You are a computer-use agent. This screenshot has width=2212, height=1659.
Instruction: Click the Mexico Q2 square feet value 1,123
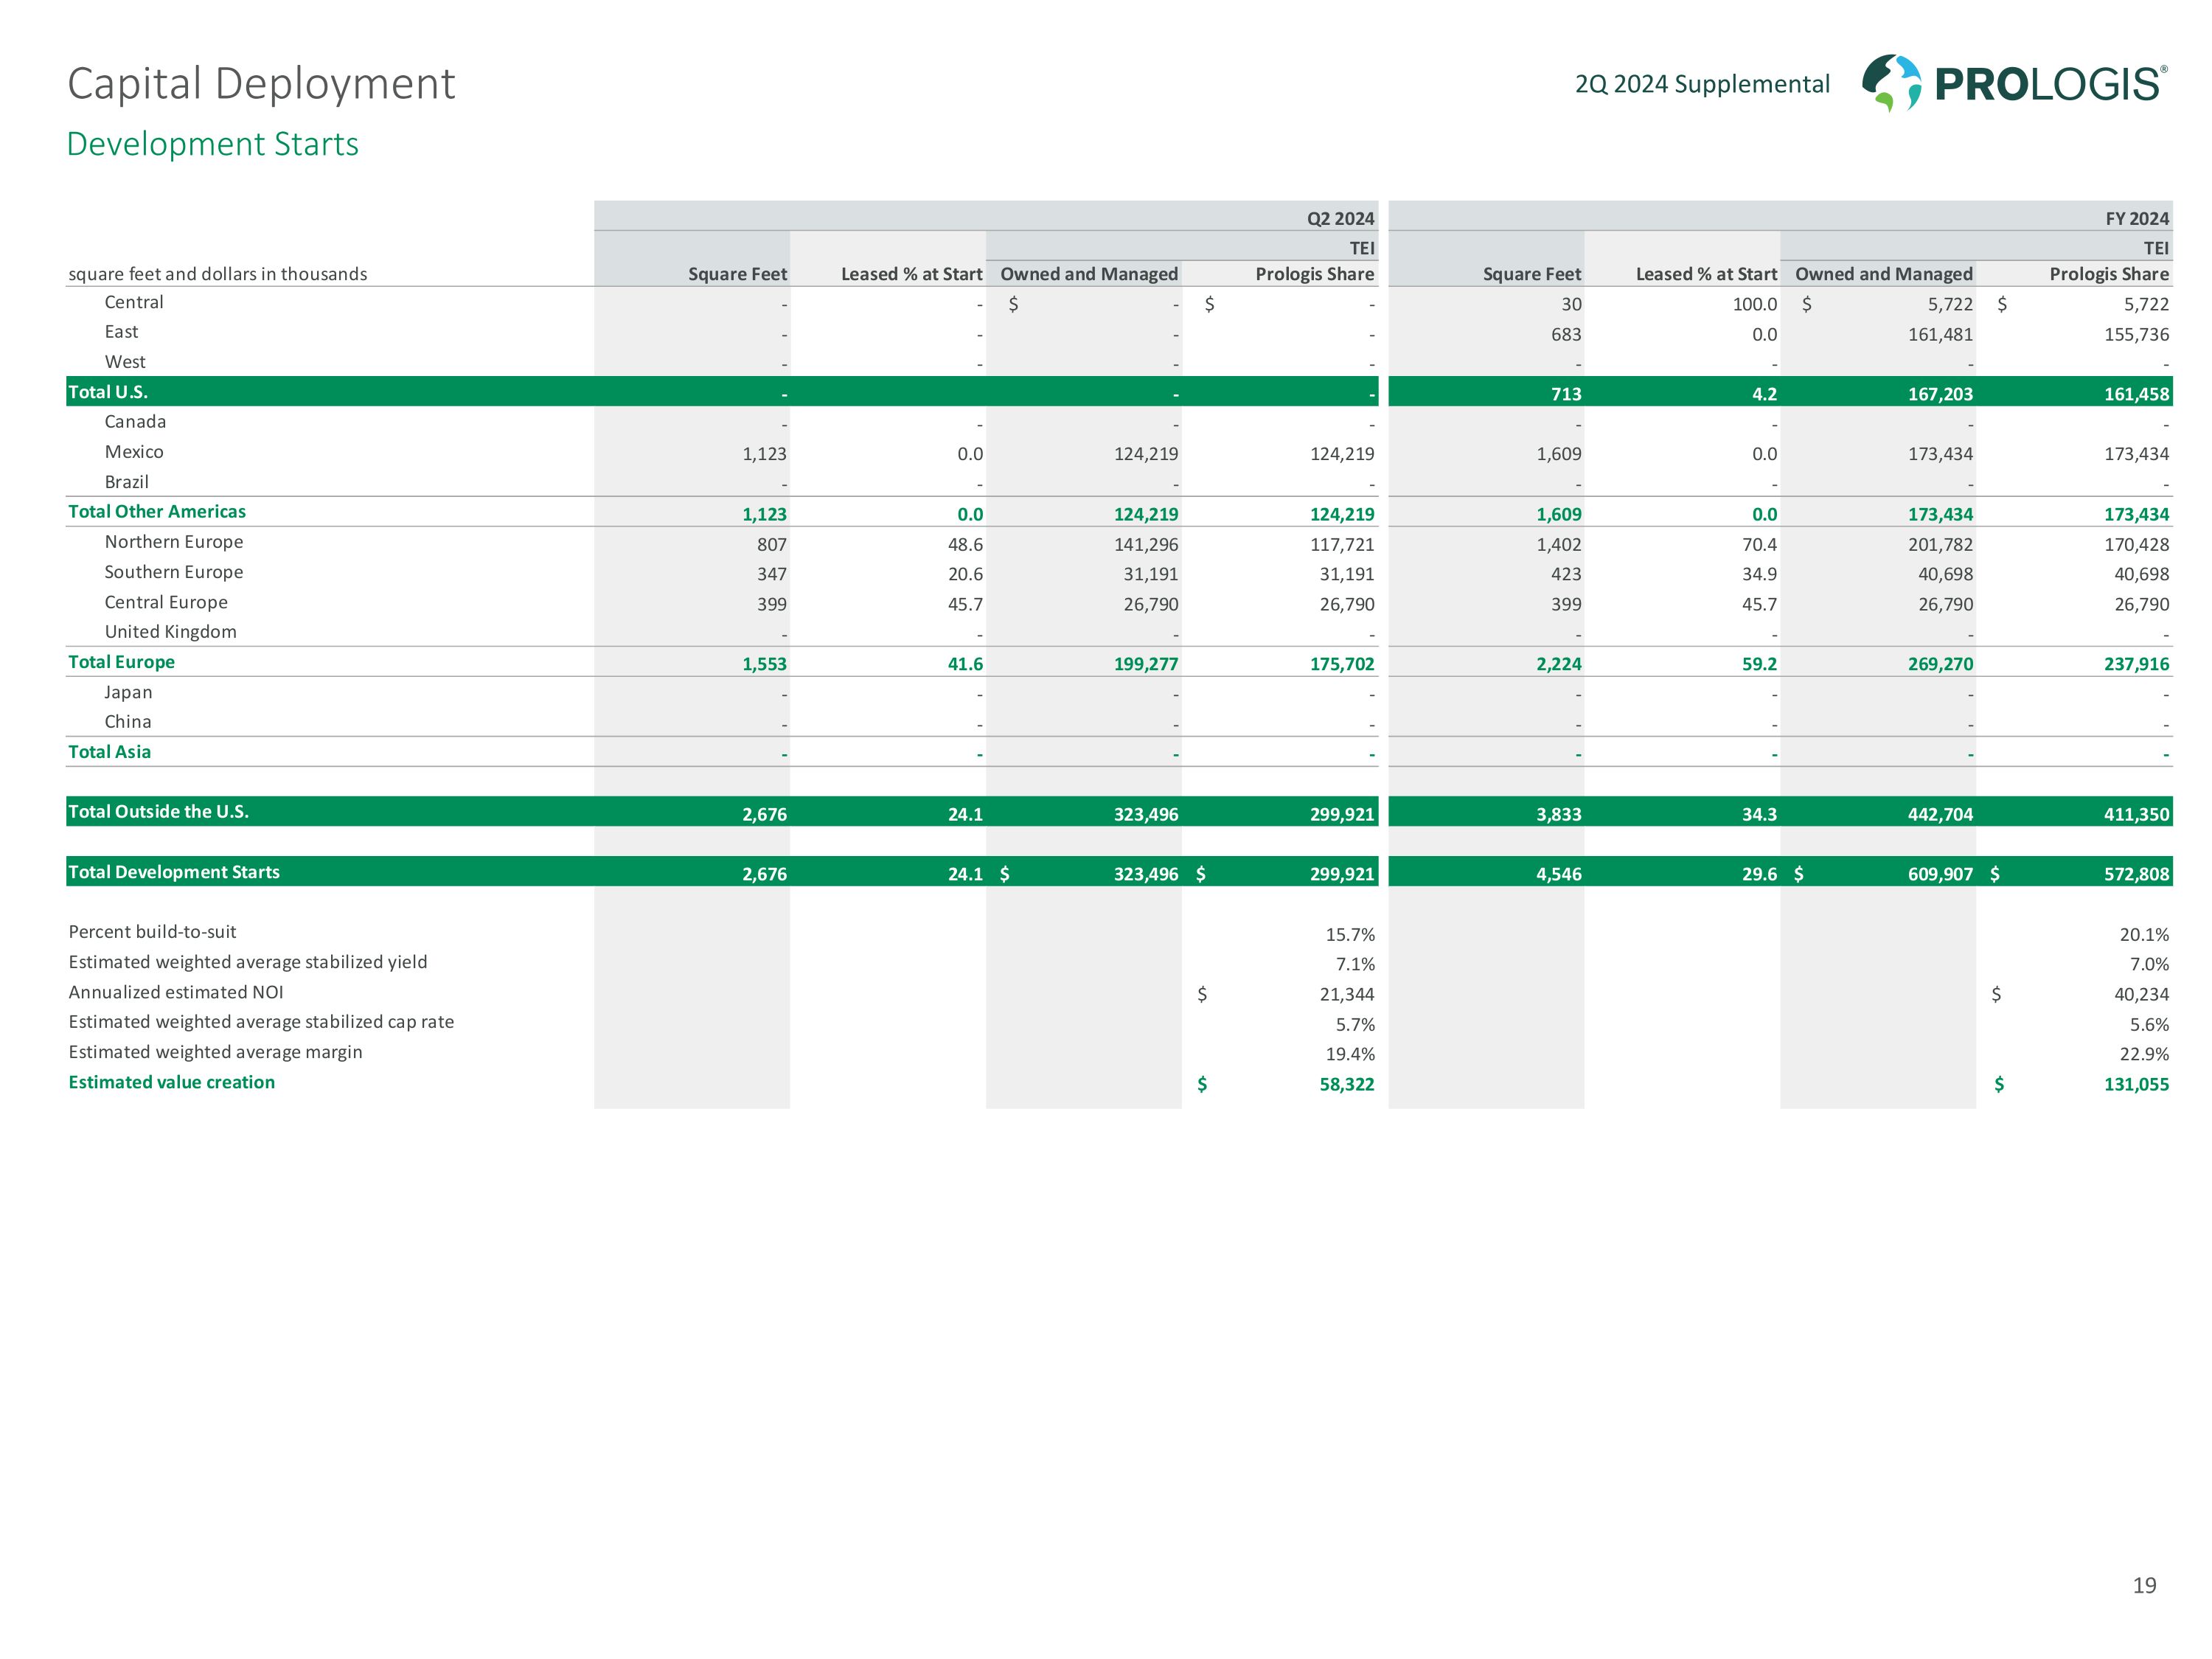[764, 454]
